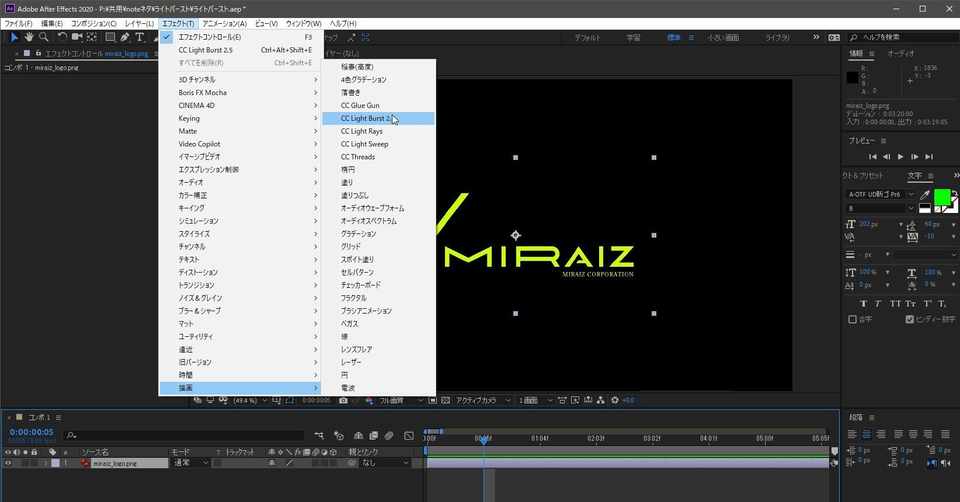Screen dimensions: 960x502
Task: Toggle the ligatures checkbox
Action: pos(852,320)
